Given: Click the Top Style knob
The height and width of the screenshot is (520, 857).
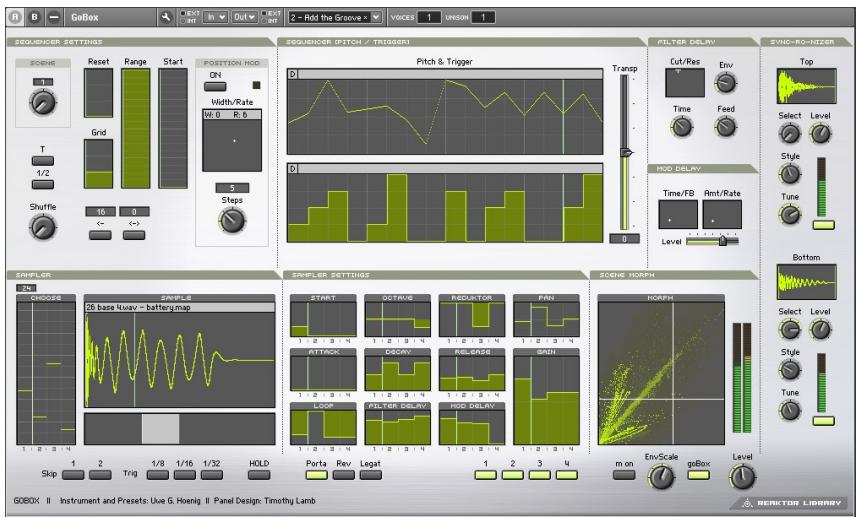Looking at the screenshot, I should click(x=790, y=173).
